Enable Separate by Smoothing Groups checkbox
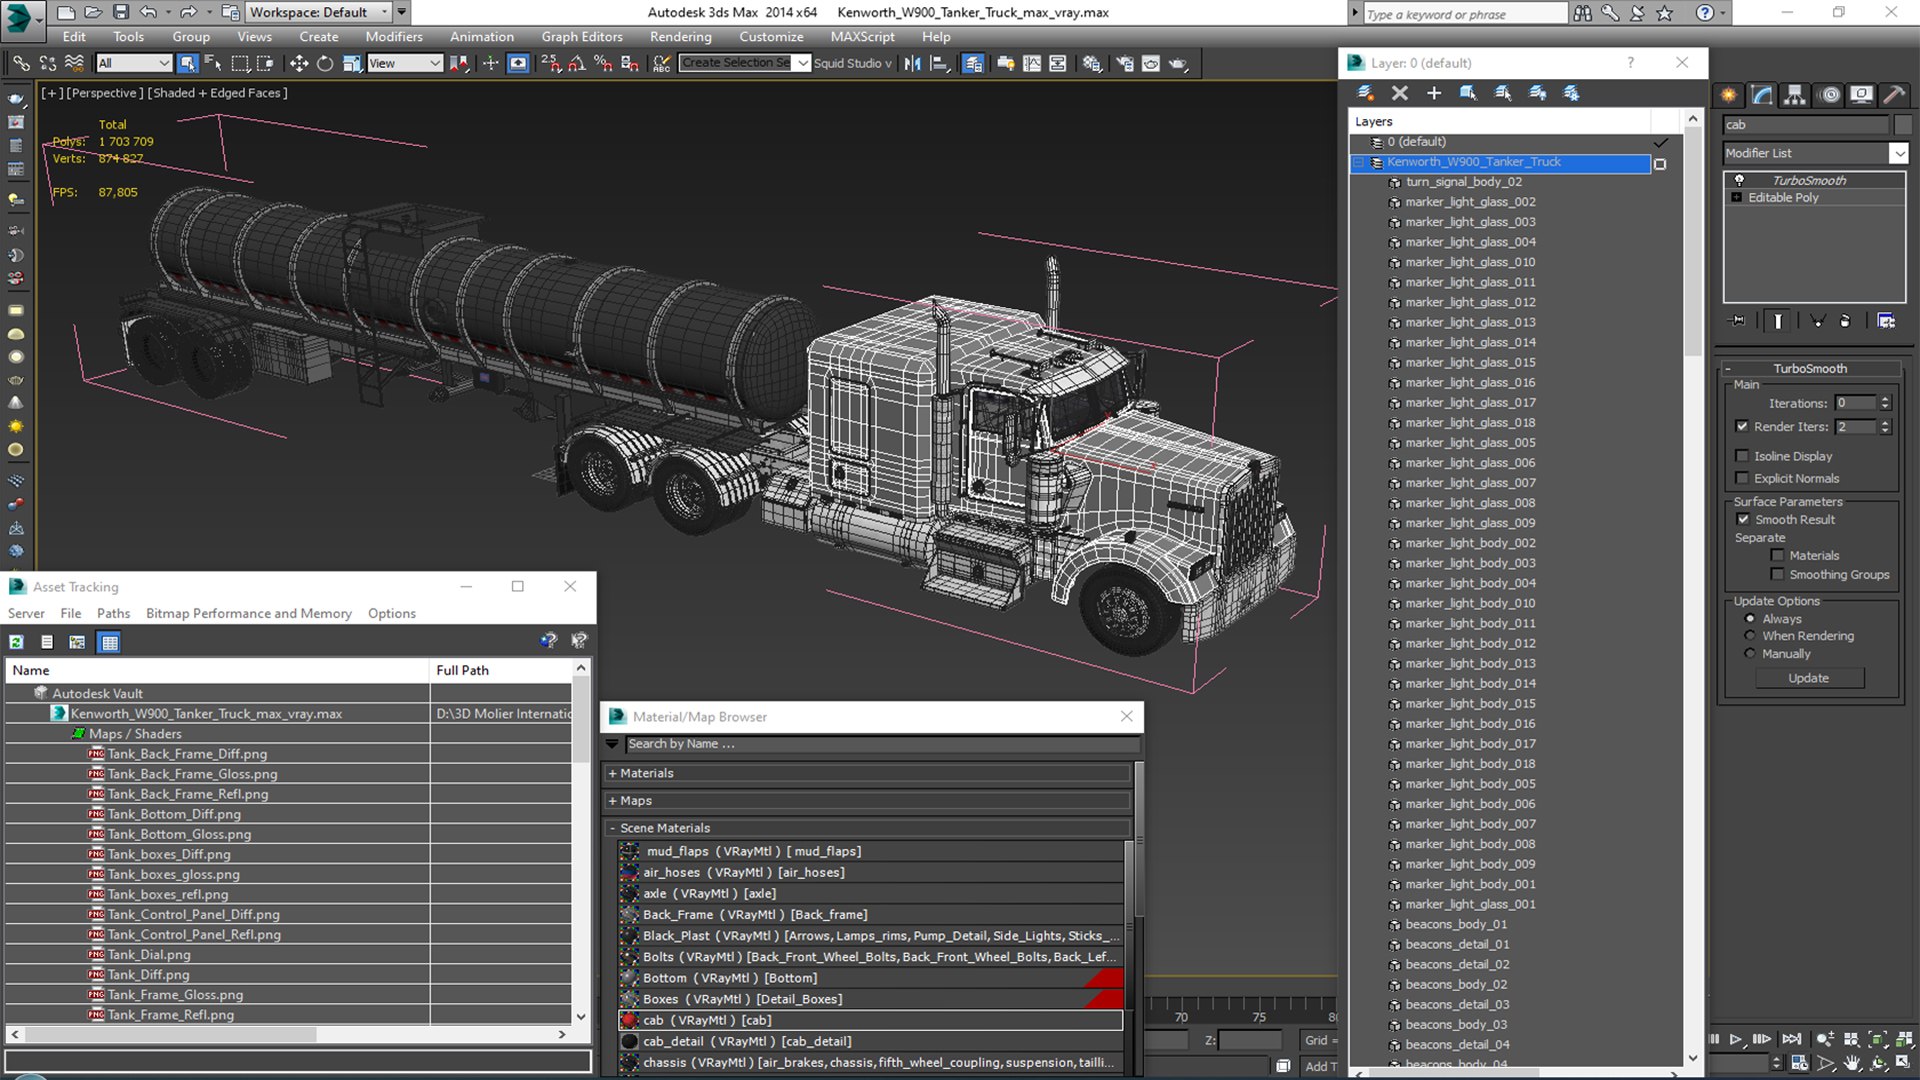This screenshot has width=1920, height=1080. coord(1777,574)
